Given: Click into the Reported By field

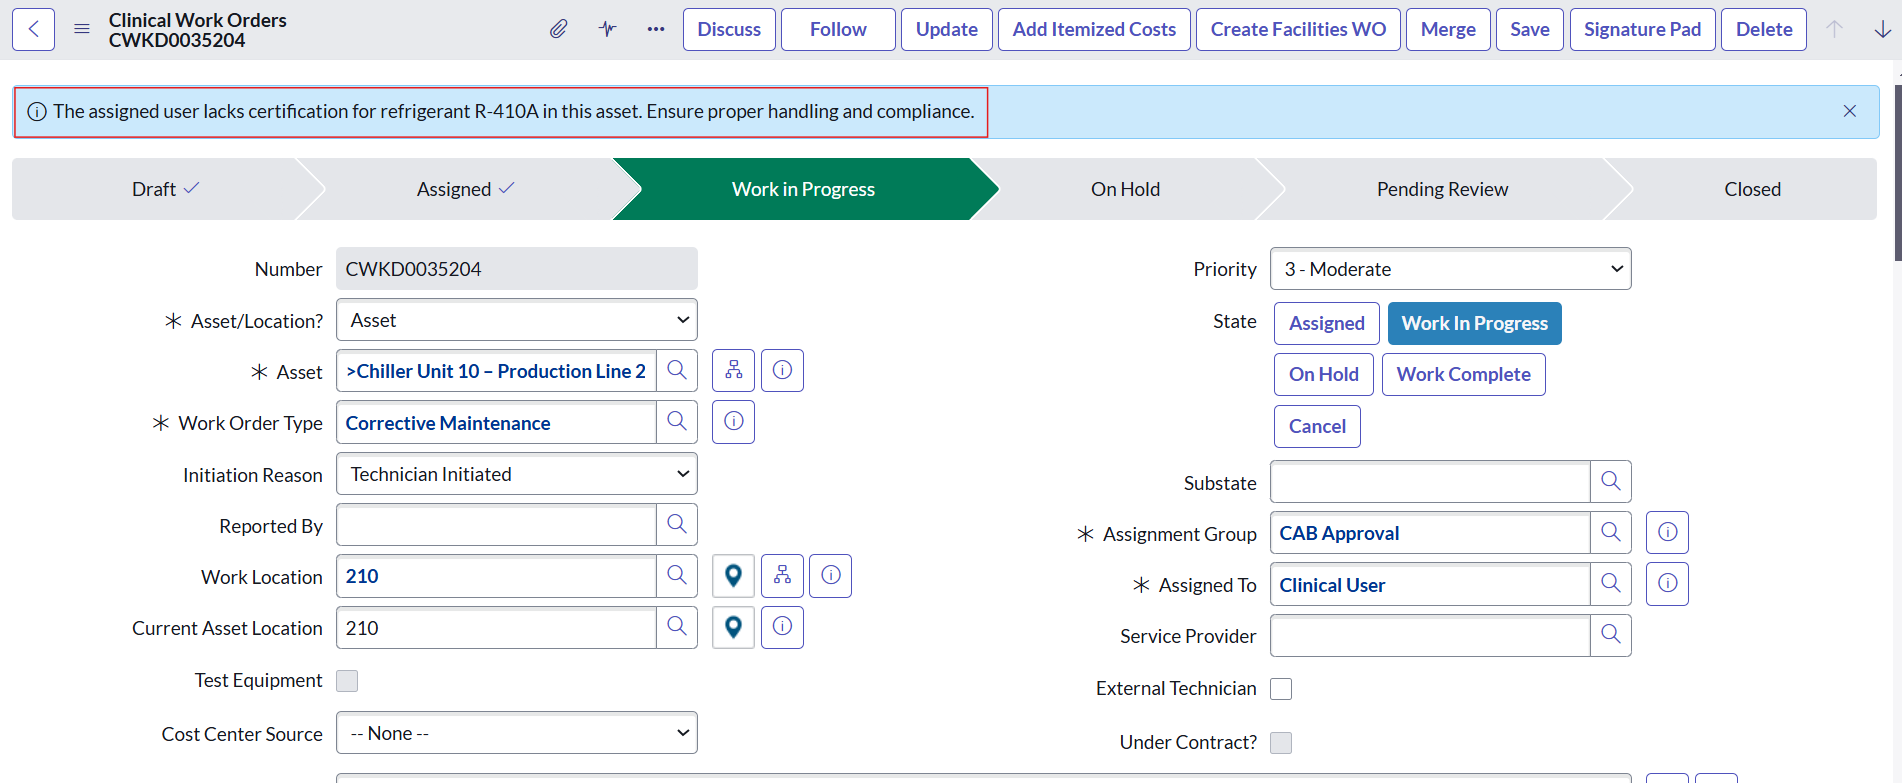Looking at the screenshot, I should (496, 525).
